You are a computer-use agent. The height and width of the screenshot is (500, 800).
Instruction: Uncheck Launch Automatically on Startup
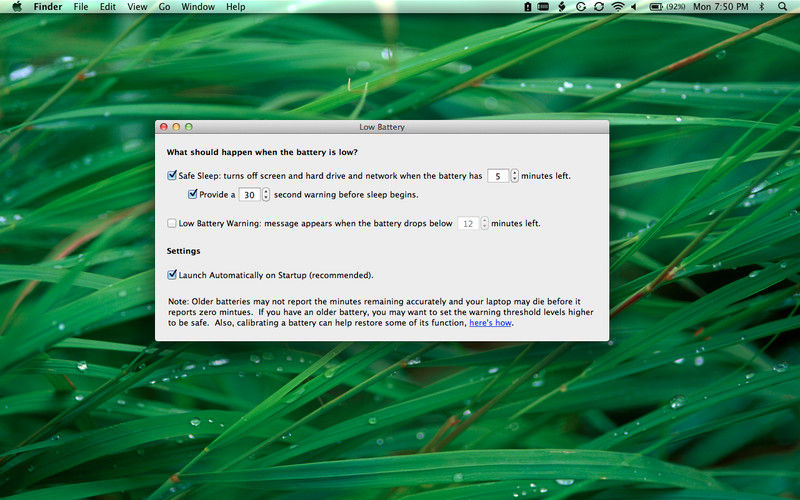click(x=172, y=274)
